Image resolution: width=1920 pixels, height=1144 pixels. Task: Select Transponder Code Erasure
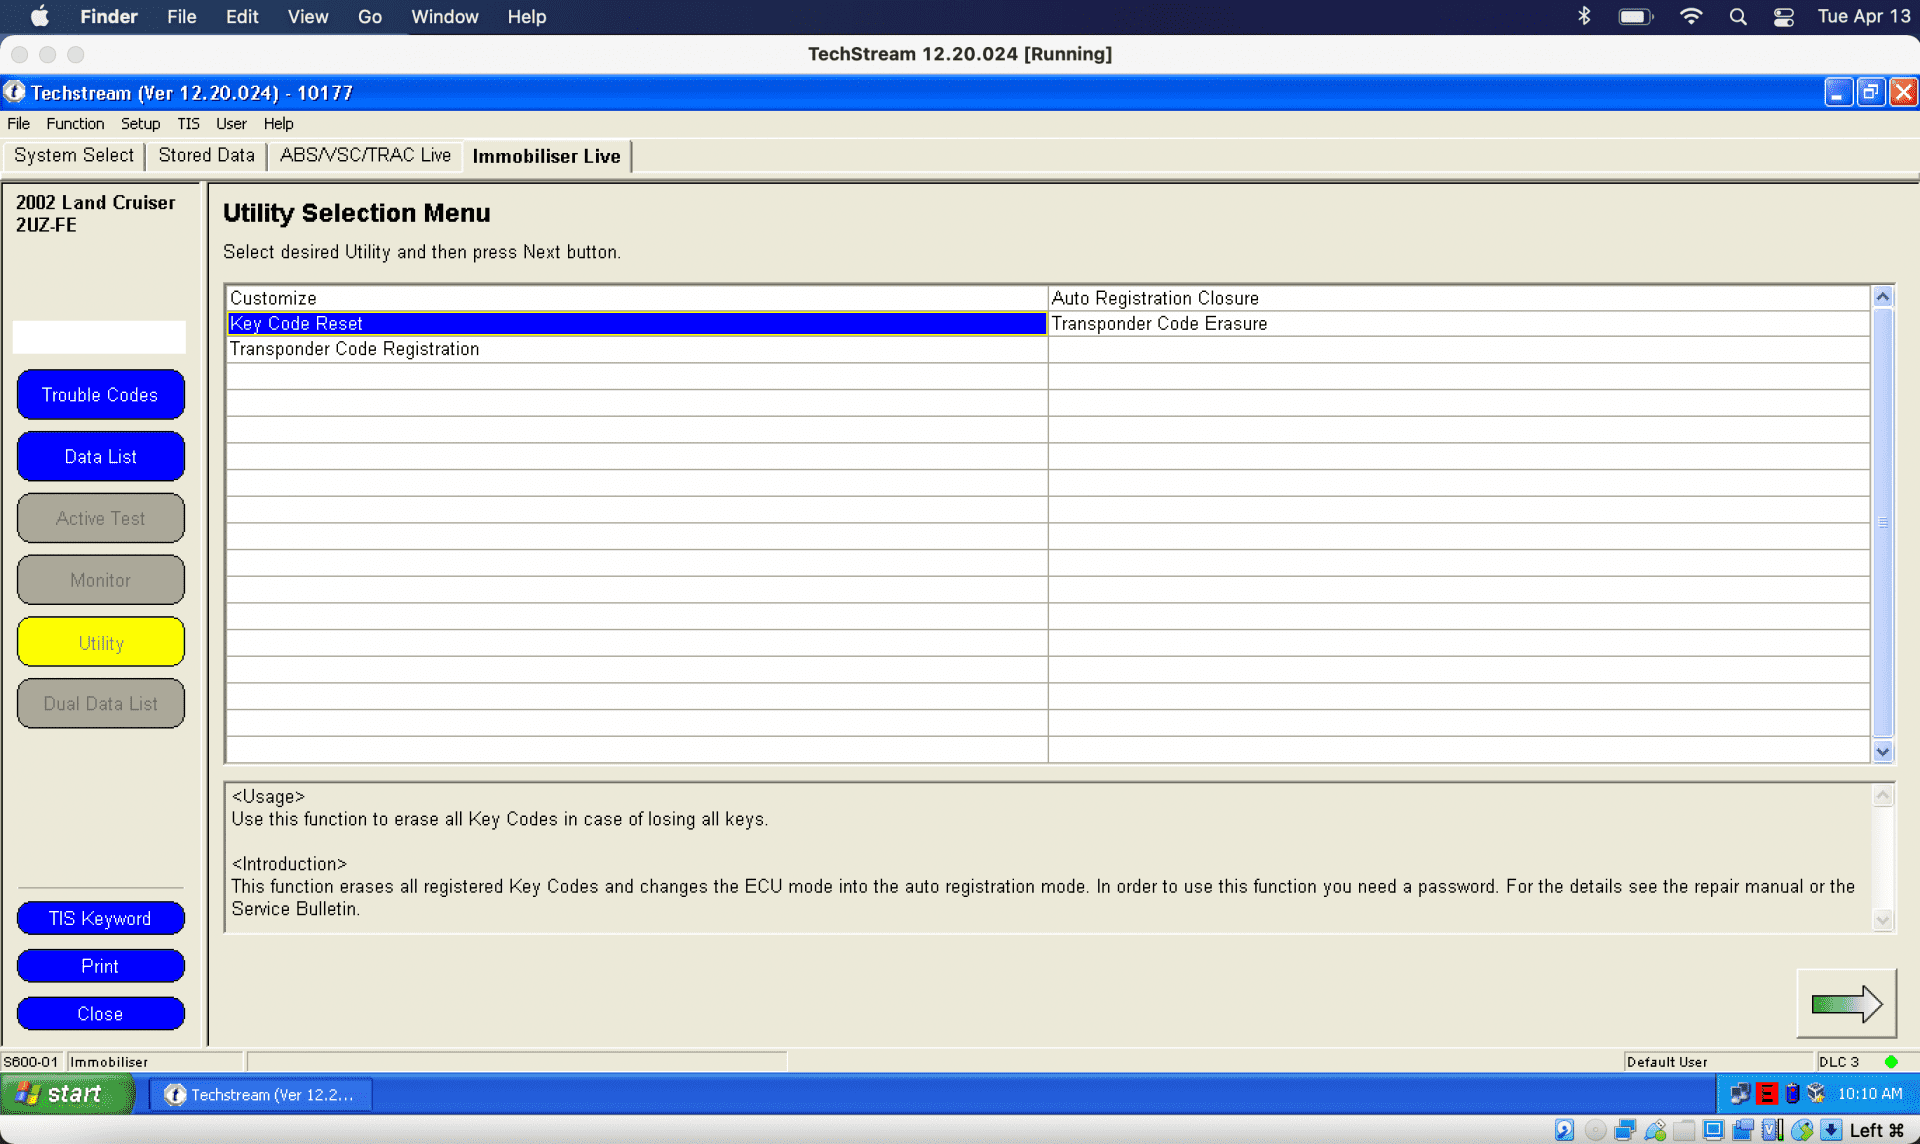point(1459,323)
